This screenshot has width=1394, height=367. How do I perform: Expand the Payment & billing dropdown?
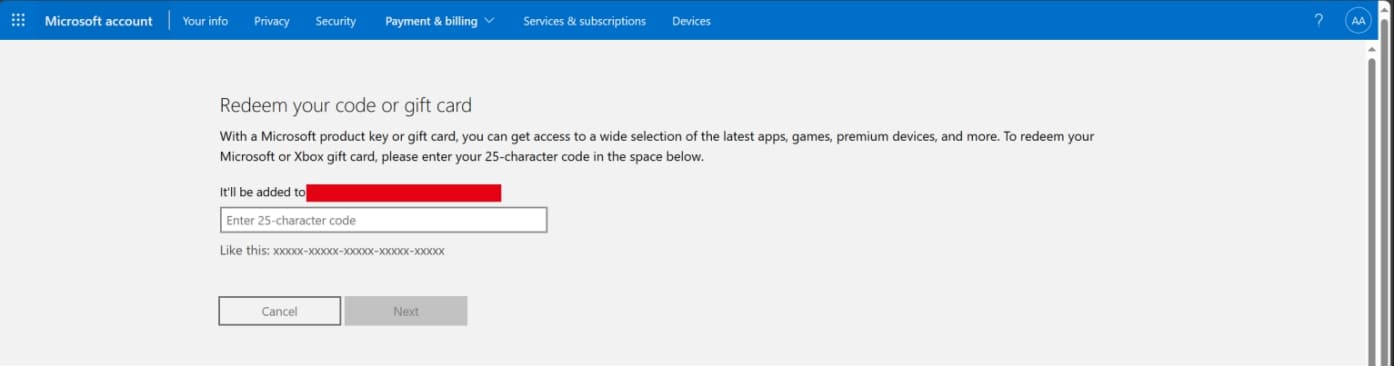pyautogui.click(x=440, y=21)
